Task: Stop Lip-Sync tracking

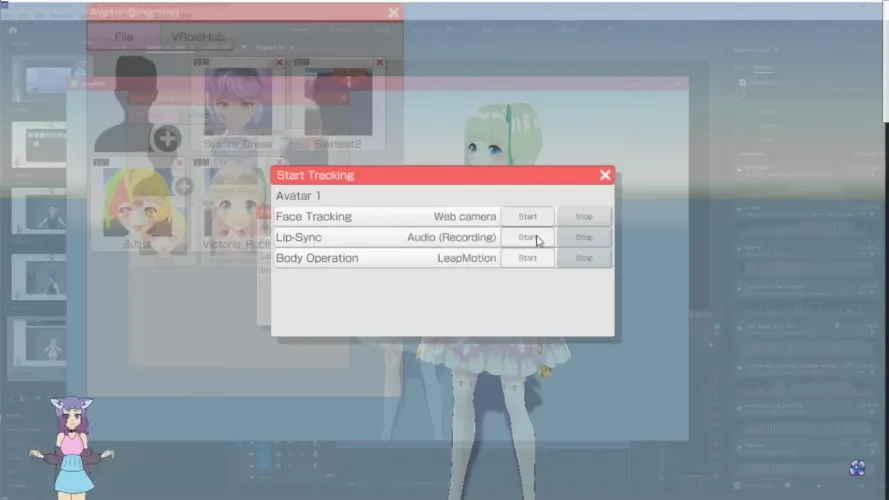Action: (584, 237)
